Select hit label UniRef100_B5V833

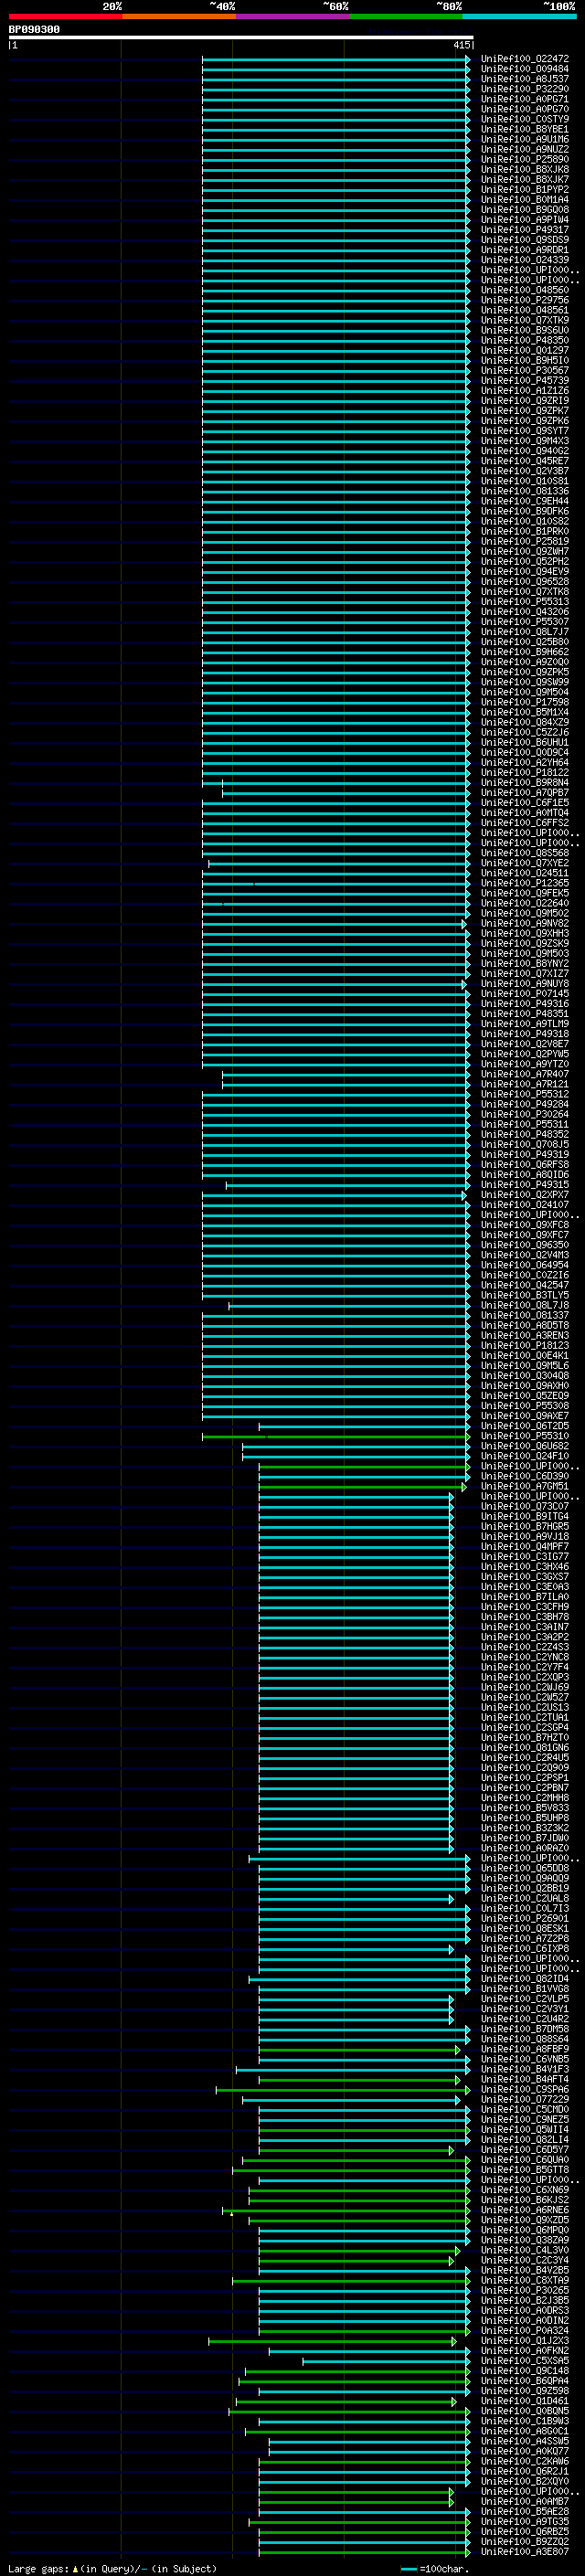(x=525, y=1808)
